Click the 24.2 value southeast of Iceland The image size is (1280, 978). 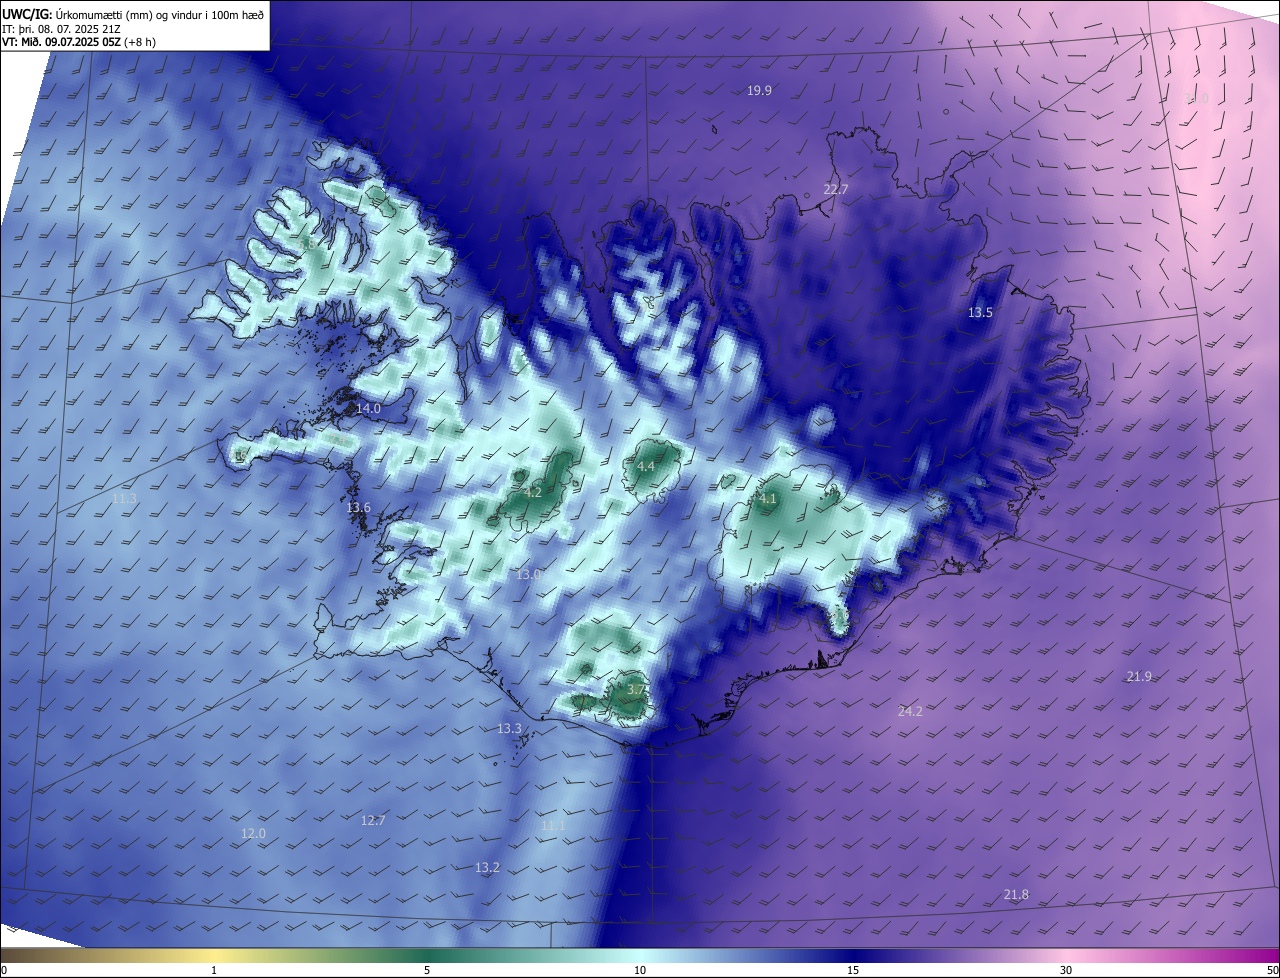910,712
